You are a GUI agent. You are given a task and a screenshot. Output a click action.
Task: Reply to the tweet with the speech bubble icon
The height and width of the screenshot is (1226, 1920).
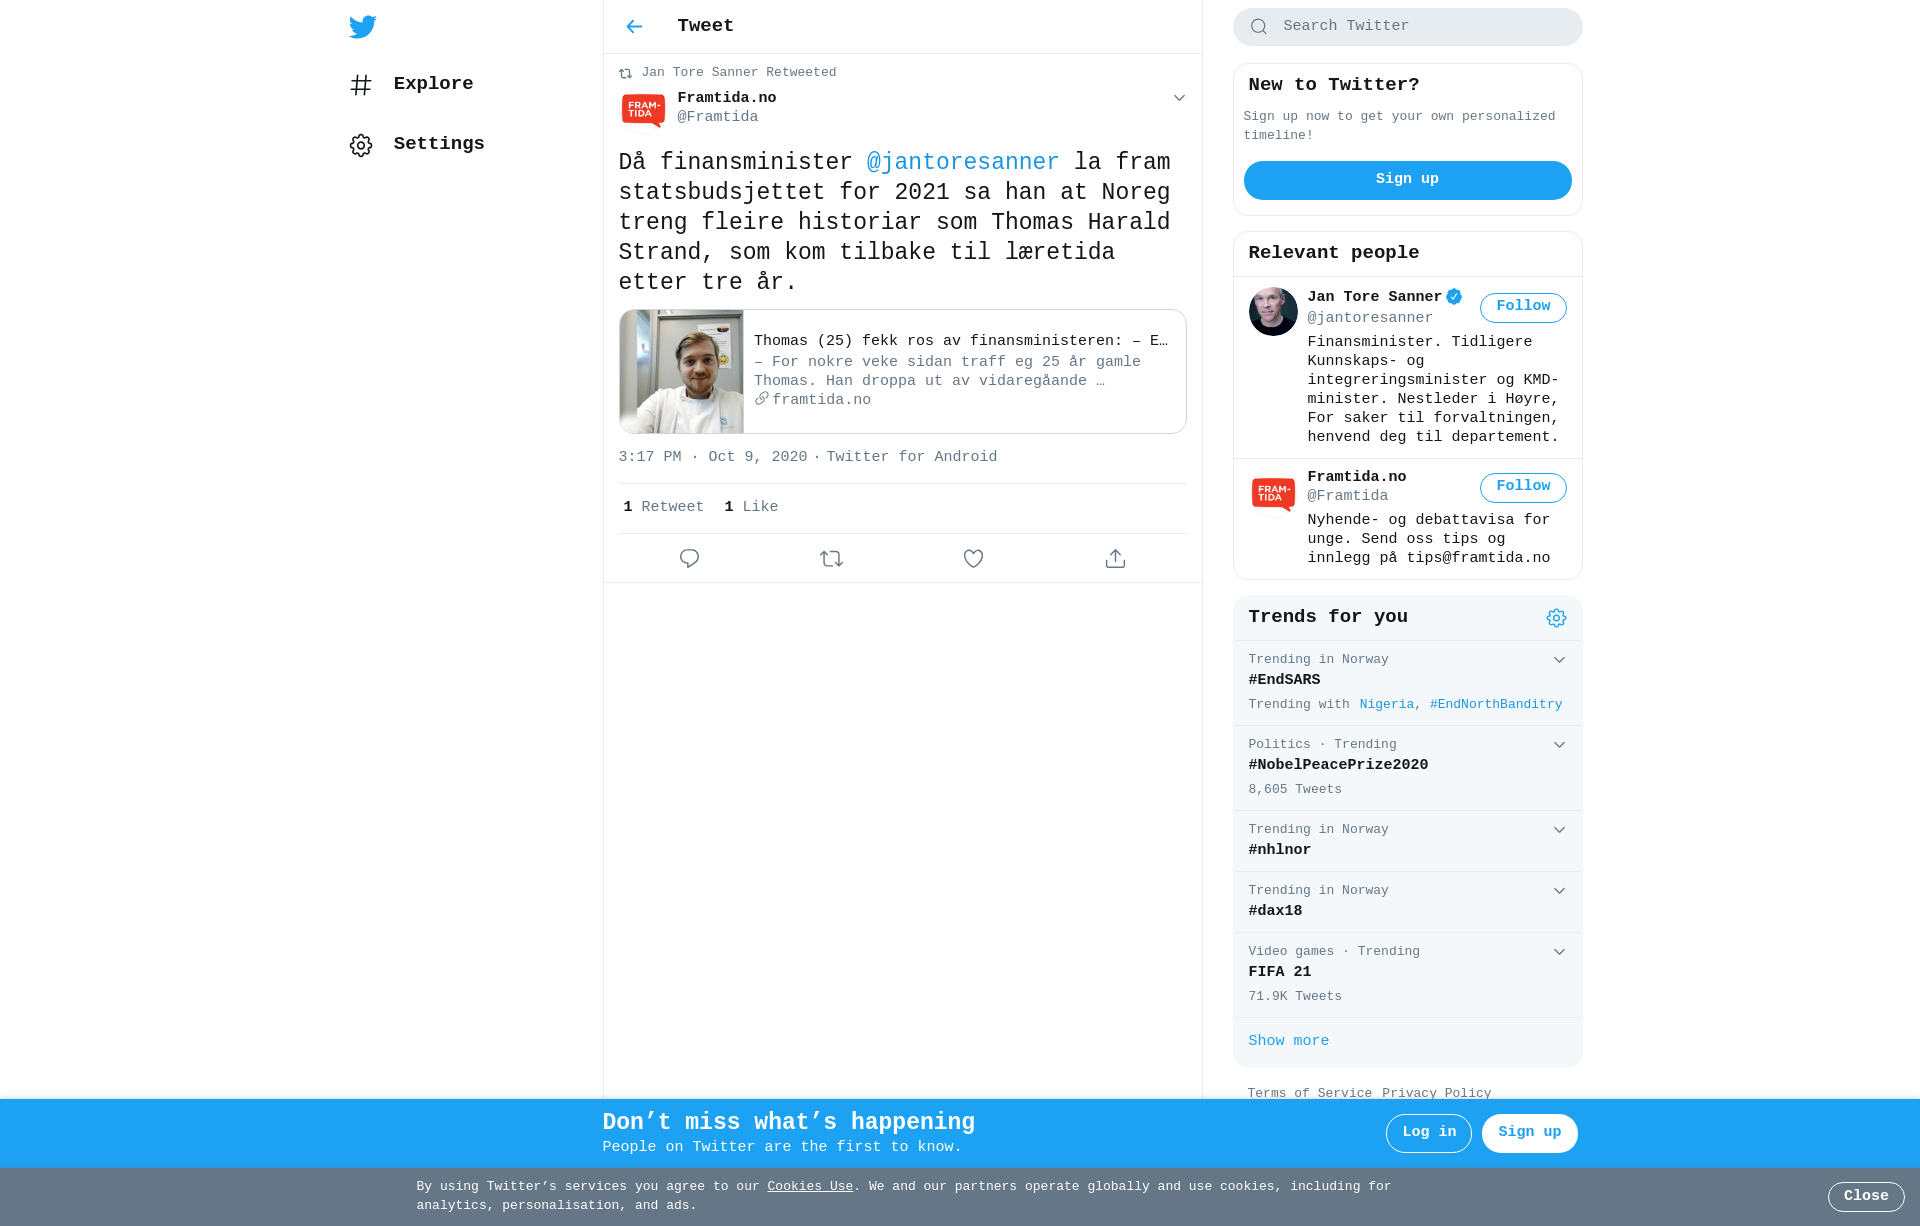coord(689,559)
